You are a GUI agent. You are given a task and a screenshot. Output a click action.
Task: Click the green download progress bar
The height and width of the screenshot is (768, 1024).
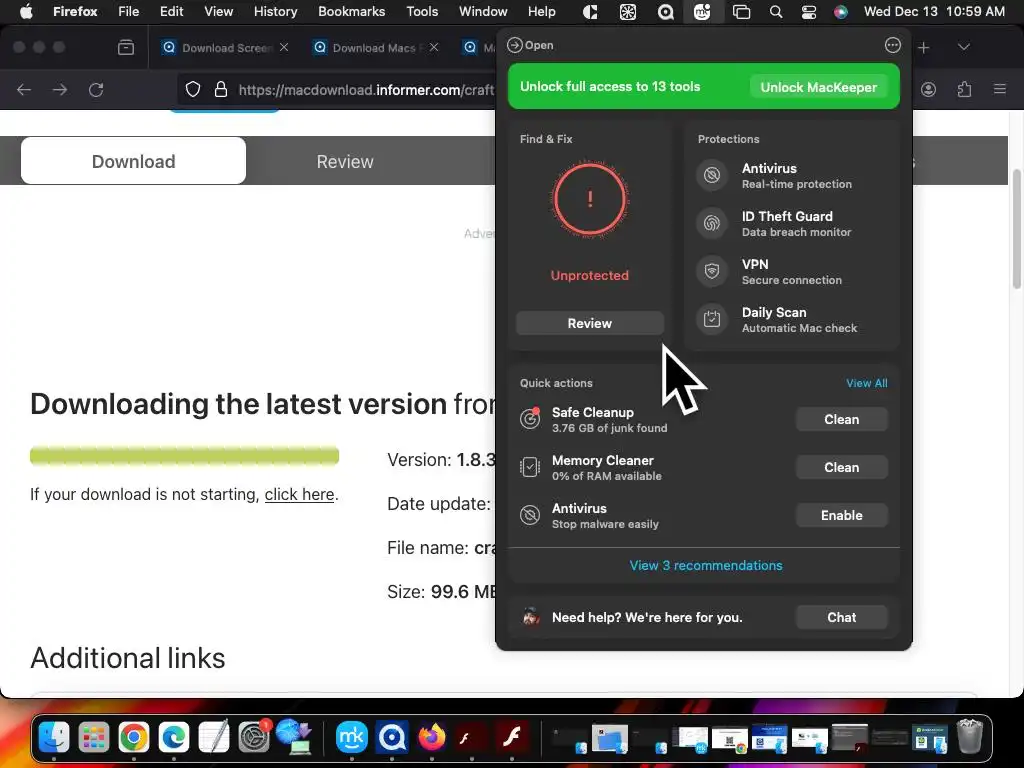tap(184, 456)
